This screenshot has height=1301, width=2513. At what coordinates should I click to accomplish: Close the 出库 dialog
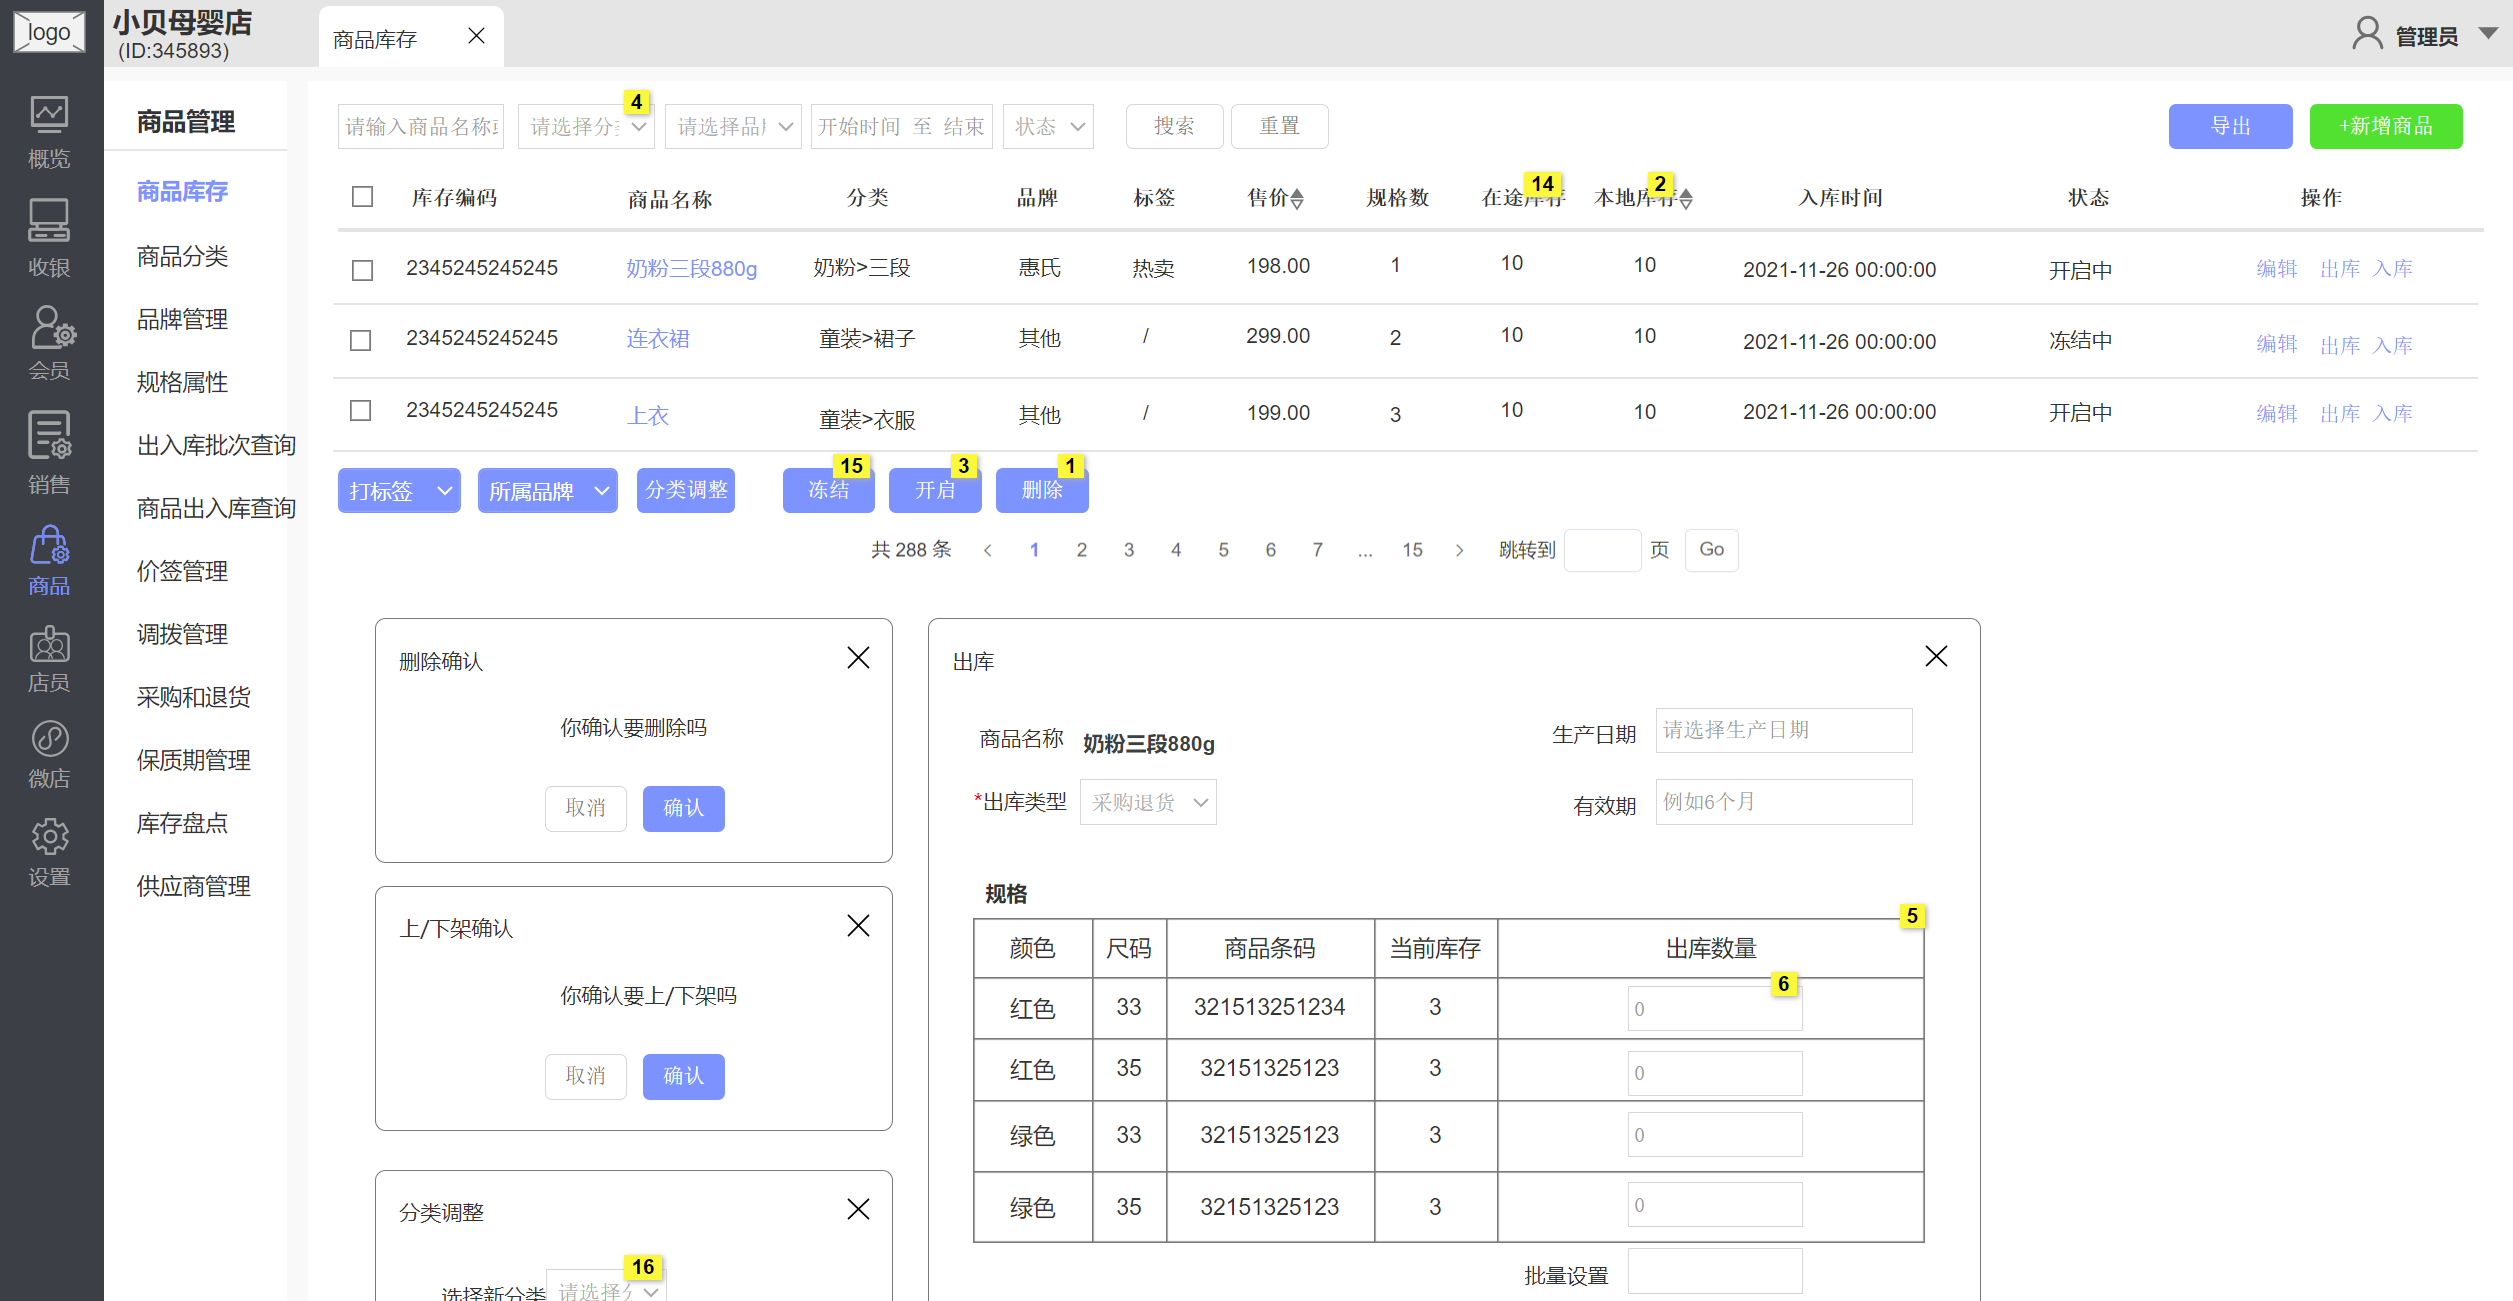(1936, 656)
